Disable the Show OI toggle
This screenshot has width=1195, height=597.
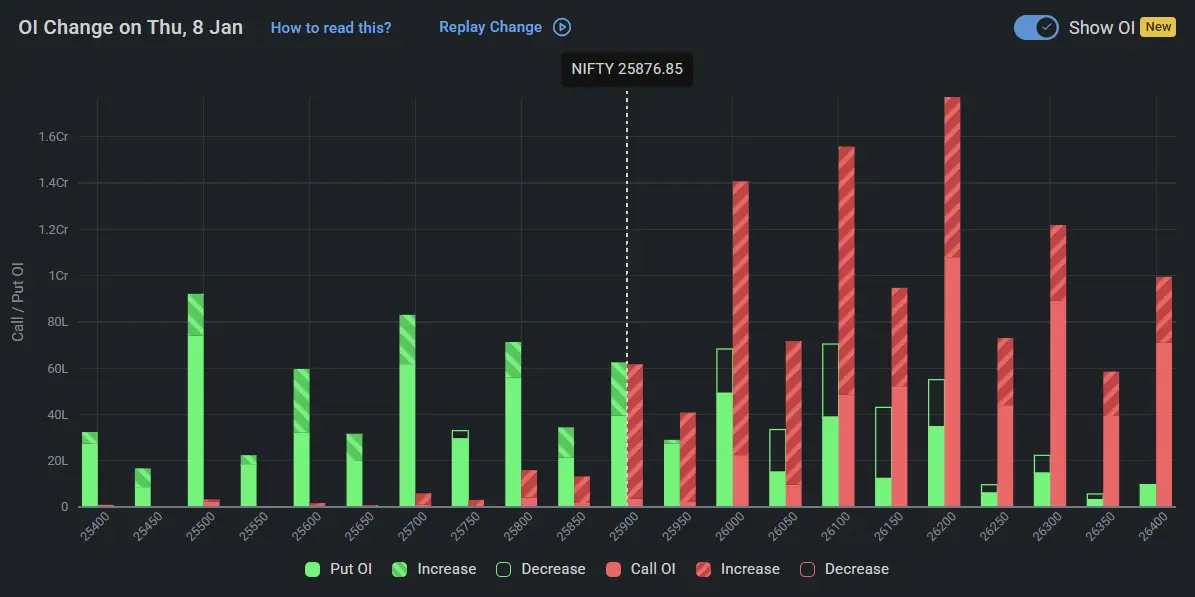(x=1036, y=27)
